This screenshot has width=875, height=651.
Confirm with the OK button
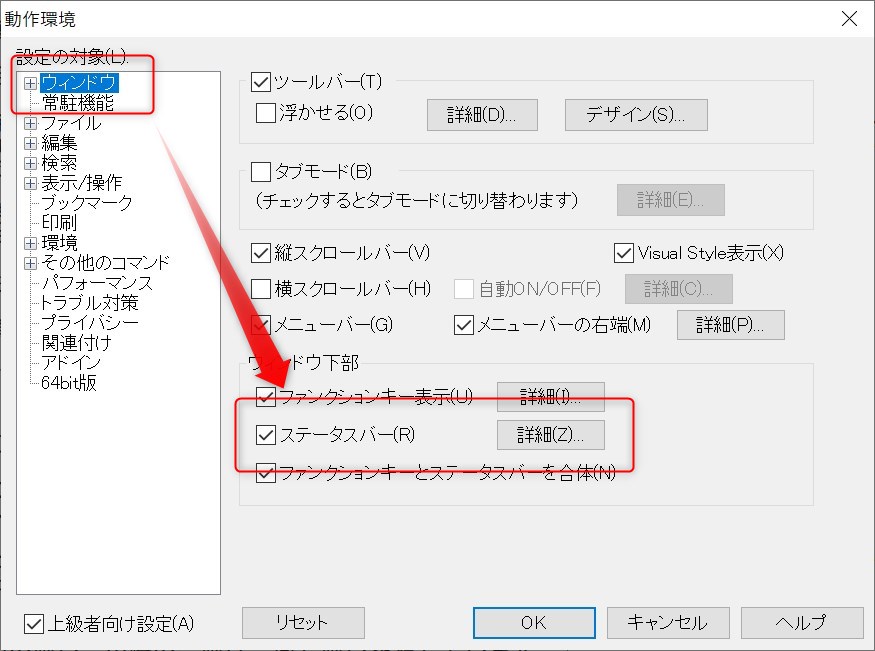click(534, 623)
